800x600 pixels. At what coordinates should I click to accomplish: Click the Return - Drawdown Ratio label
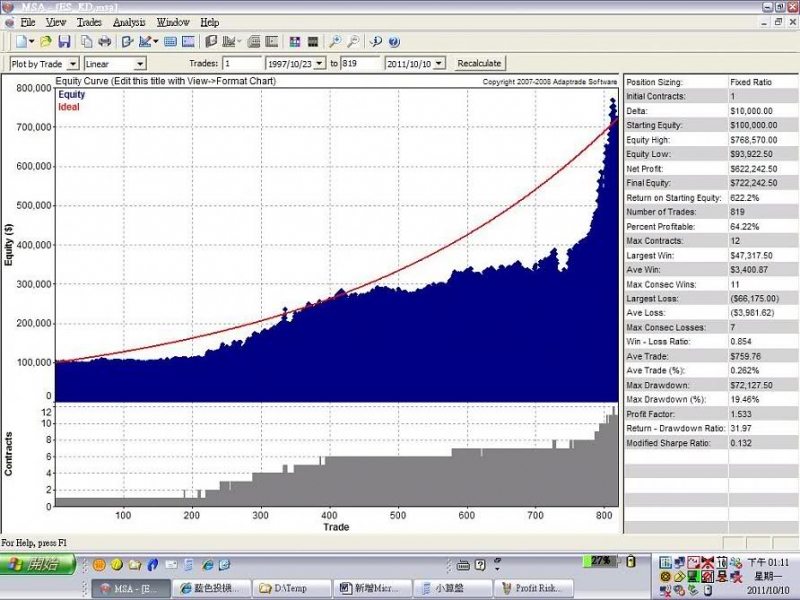coord(676,429)
